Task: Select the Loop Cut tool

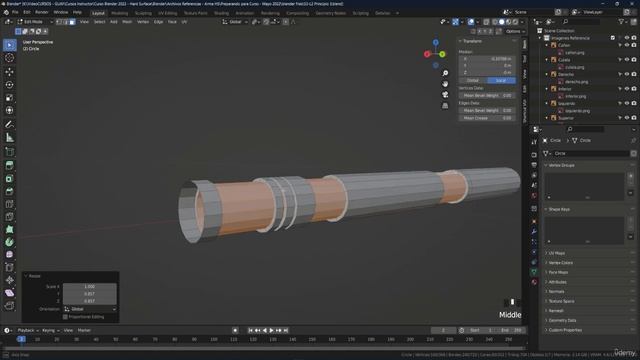Action: [x=9, y=204]
